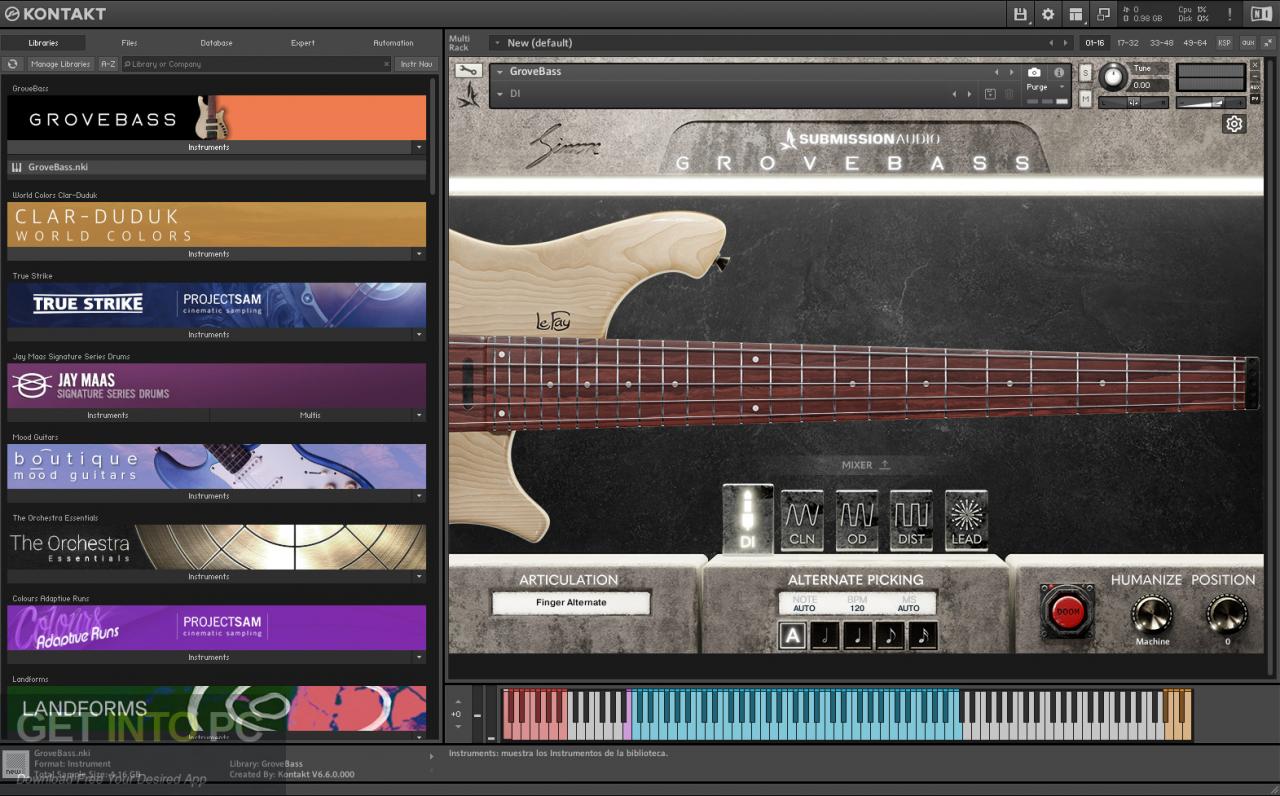Expand The Orchestra Essentials Instruments arrow
The height and width of the screenshot is (796, 1280).
418,576
